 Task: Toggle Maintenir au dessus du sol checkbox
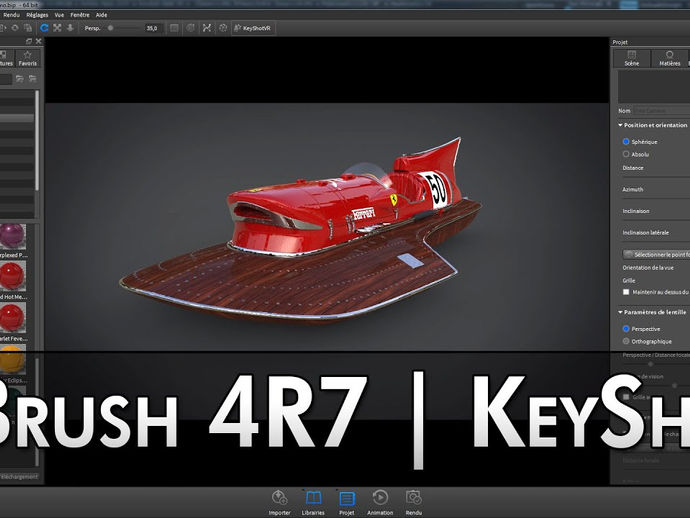click(x=626, y=292)
